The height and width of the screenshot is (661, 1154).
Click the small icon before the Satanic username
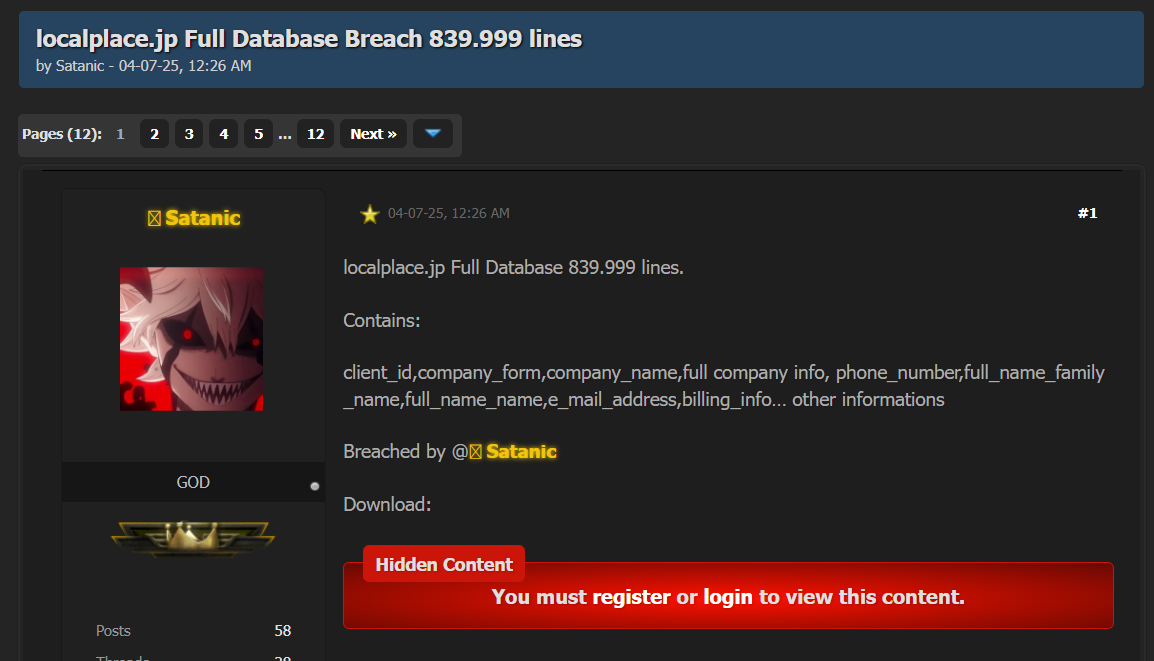tap(154, 219)
